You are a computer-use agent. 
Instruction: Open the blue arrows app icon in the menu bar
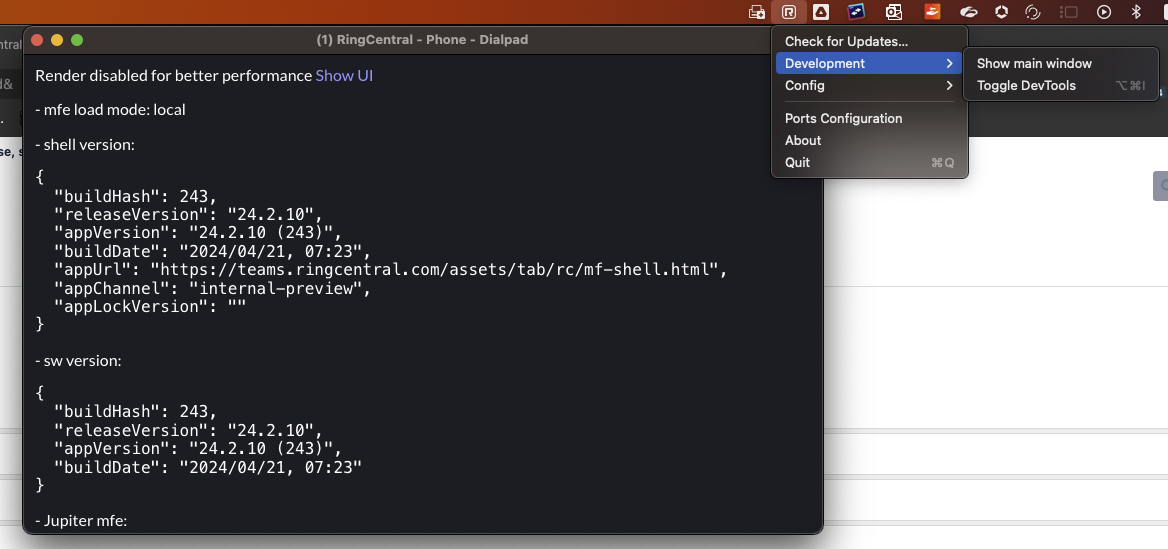[857, 12]
